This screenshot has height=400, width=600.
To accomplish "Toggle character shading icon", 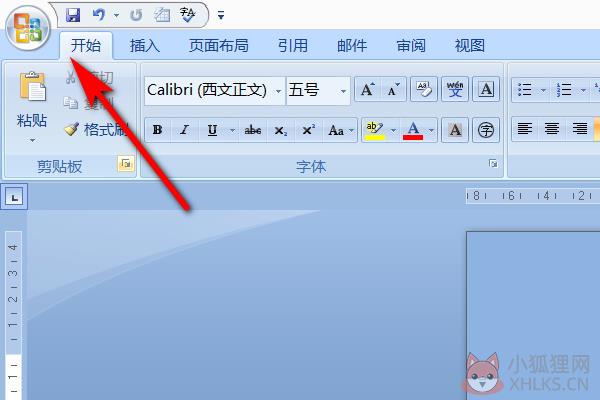I will (455, 130).
